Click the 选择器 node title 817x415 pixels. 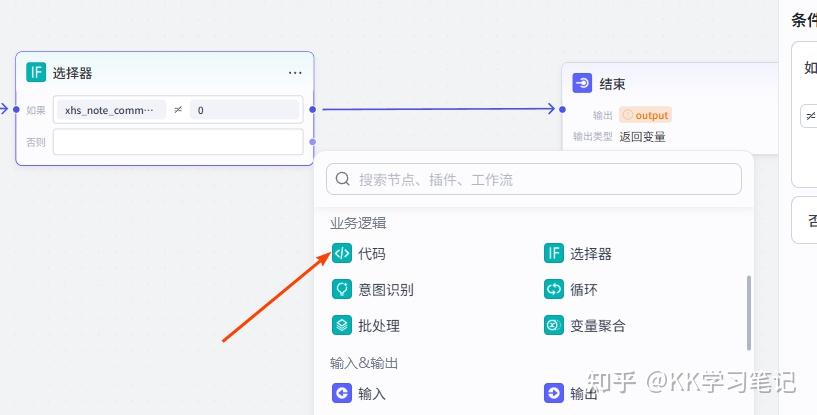click(72, 73)
